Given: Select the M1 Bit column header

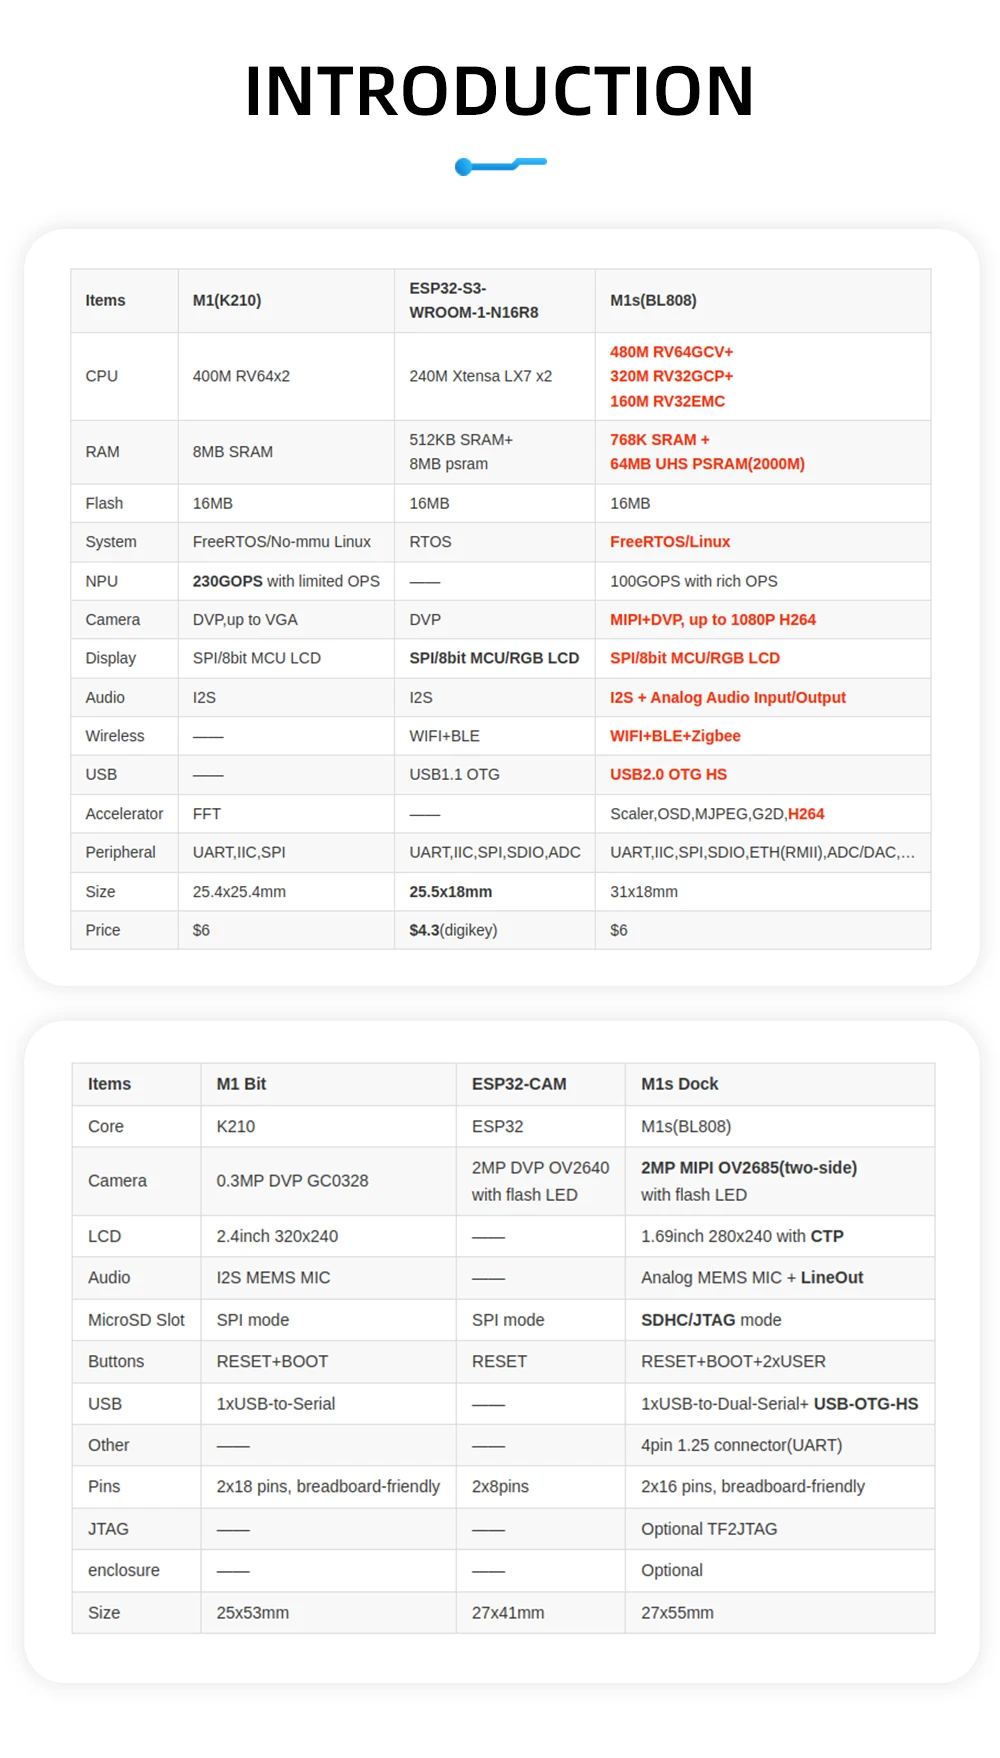Looking at the screenshot, I should coord(241,1084).
